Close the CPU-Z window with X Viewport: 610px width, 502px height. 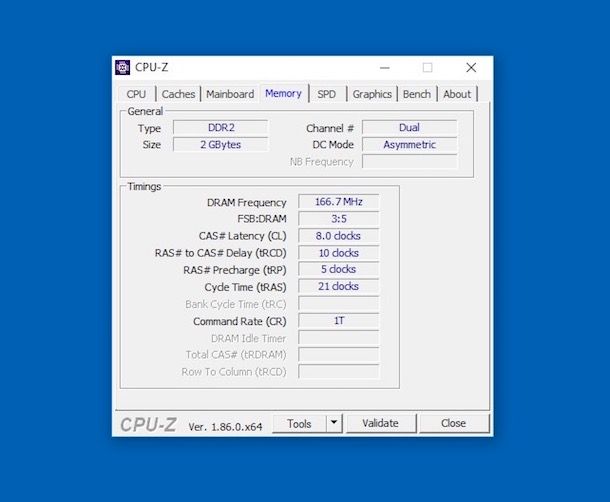[x=471, y=68]
